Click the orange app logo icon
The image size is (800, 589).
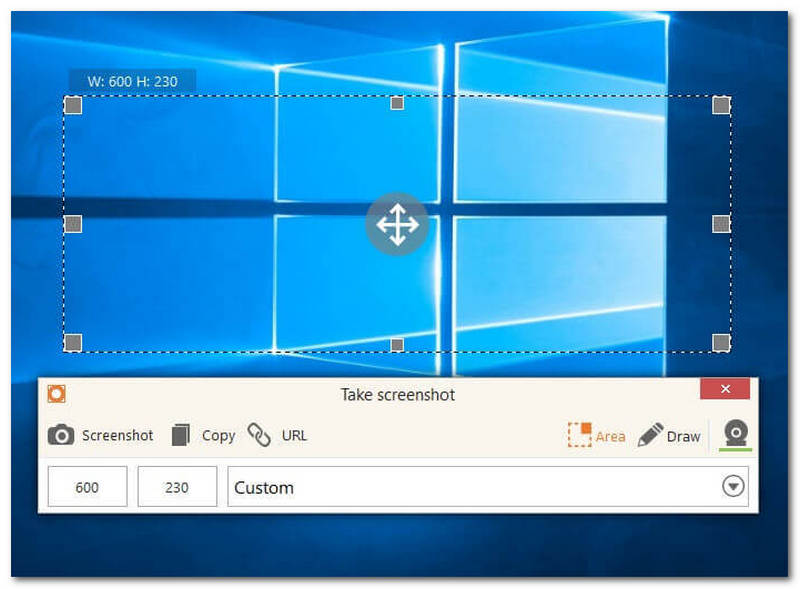pos(57,394)
